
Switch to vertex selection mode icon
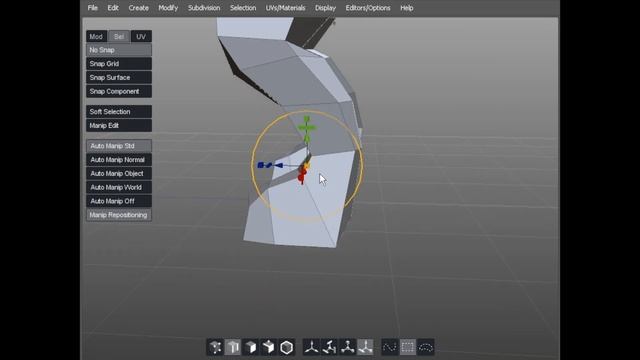(215, 347)
